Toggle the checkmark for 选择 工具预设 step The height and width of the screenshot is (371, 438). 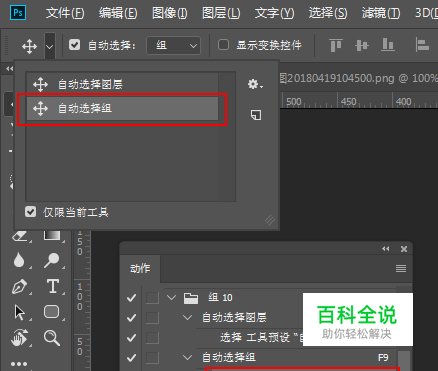coord(131,338)
